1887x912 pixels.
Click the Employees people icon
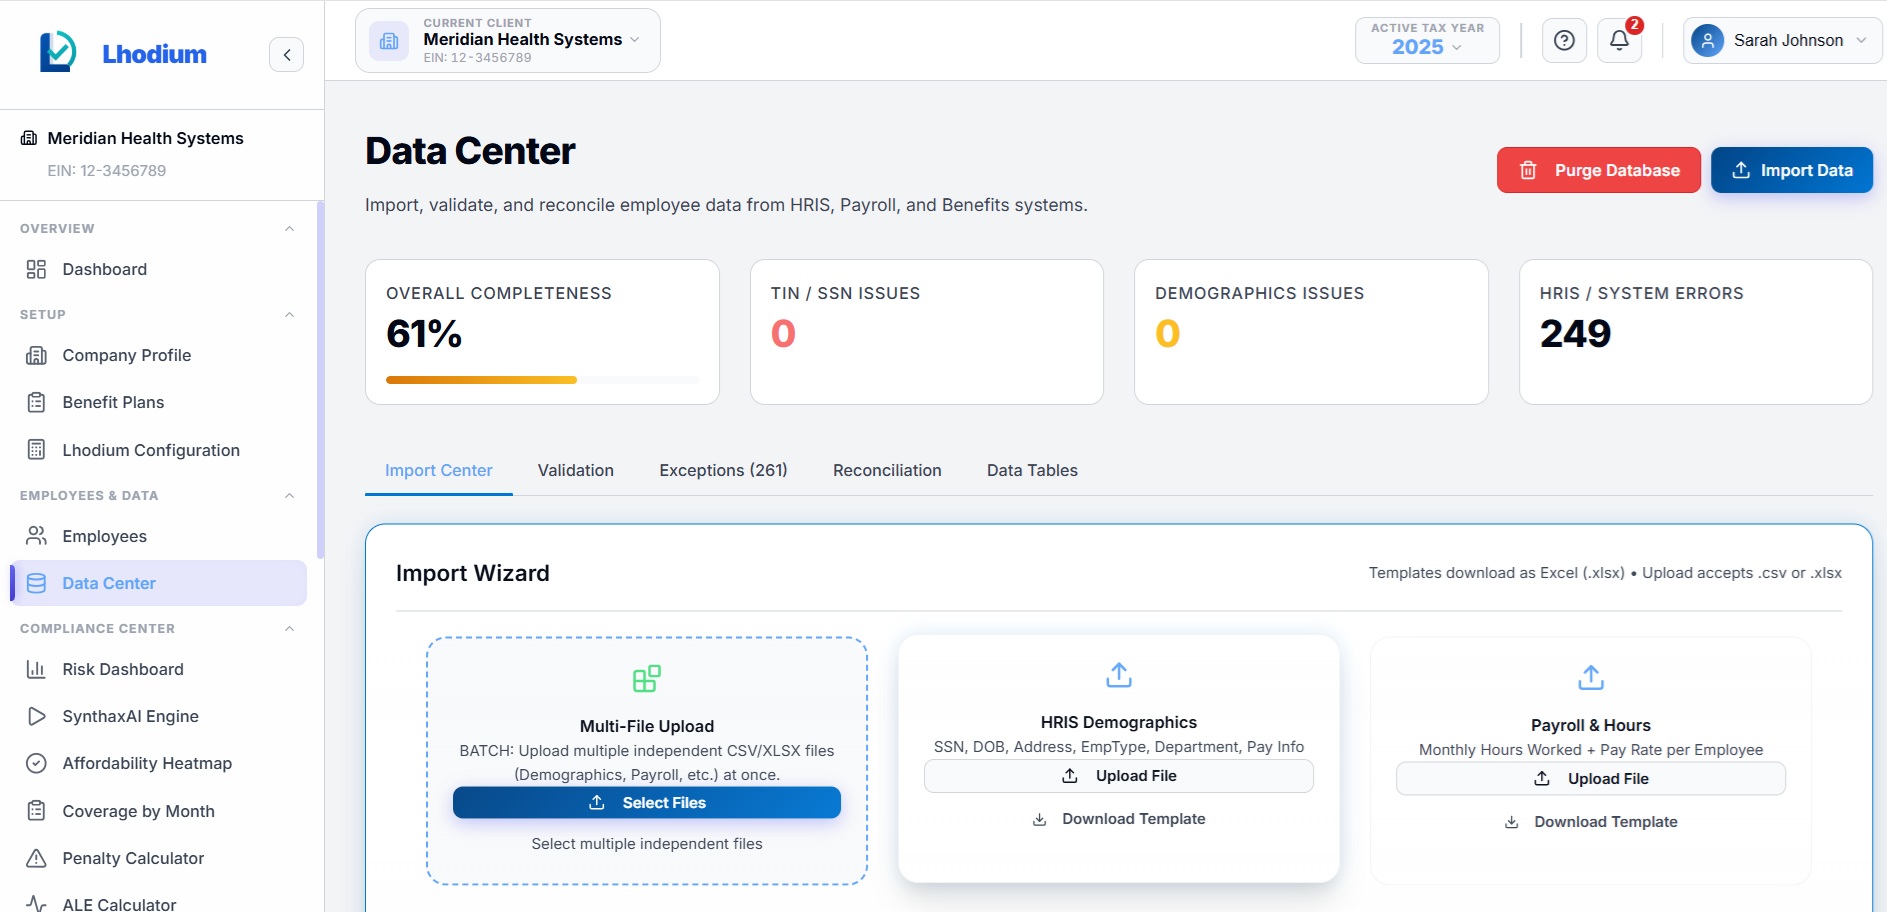[x=36, y=536]
